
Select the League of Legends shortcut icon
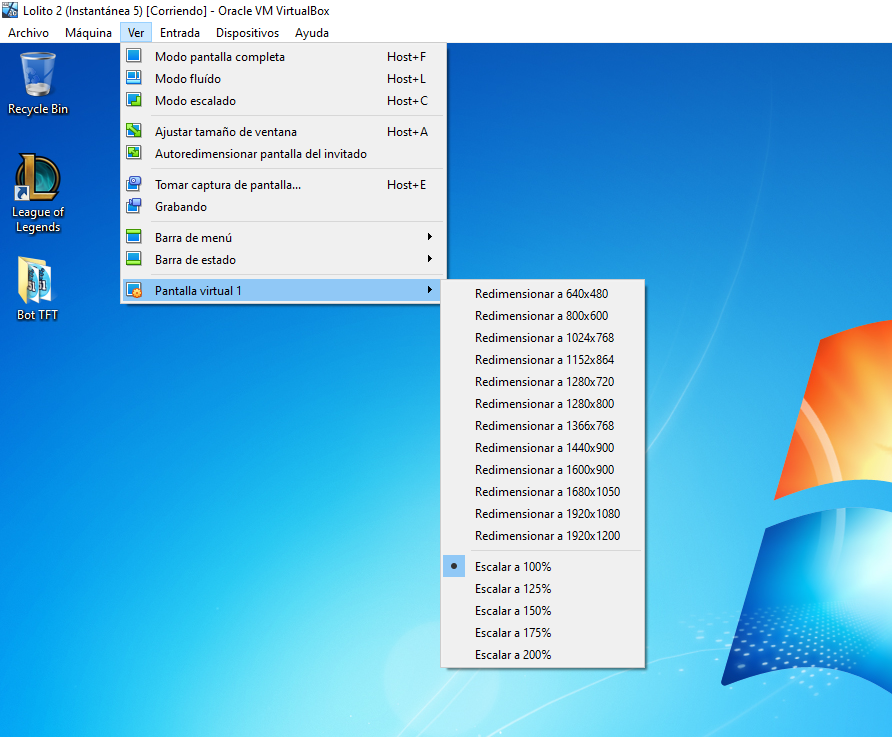pos(38,180)
